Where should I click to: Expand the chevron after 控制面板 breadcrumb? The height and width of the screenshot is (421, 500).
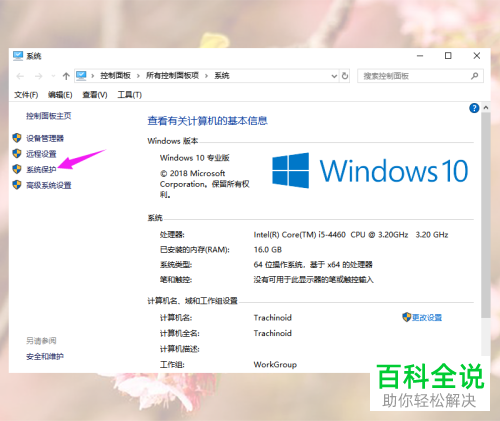point(138,76)
